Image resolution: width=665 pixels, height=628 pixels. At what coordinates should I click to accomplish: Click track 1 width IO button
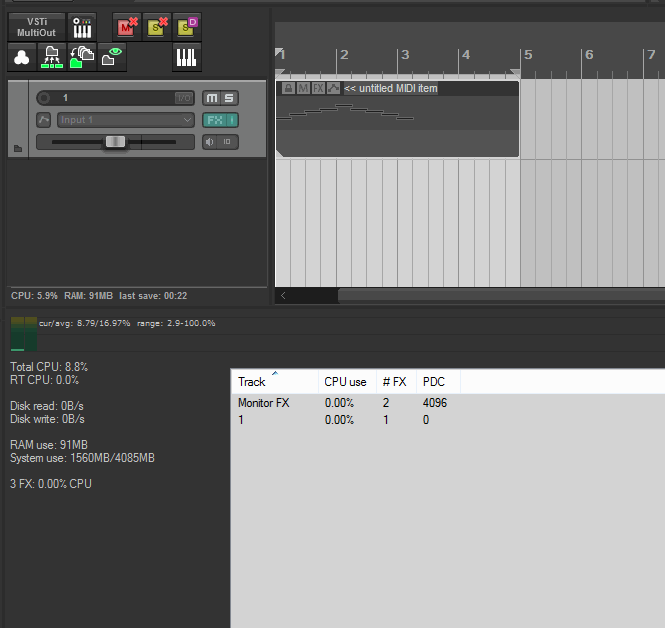coord(228,142)
